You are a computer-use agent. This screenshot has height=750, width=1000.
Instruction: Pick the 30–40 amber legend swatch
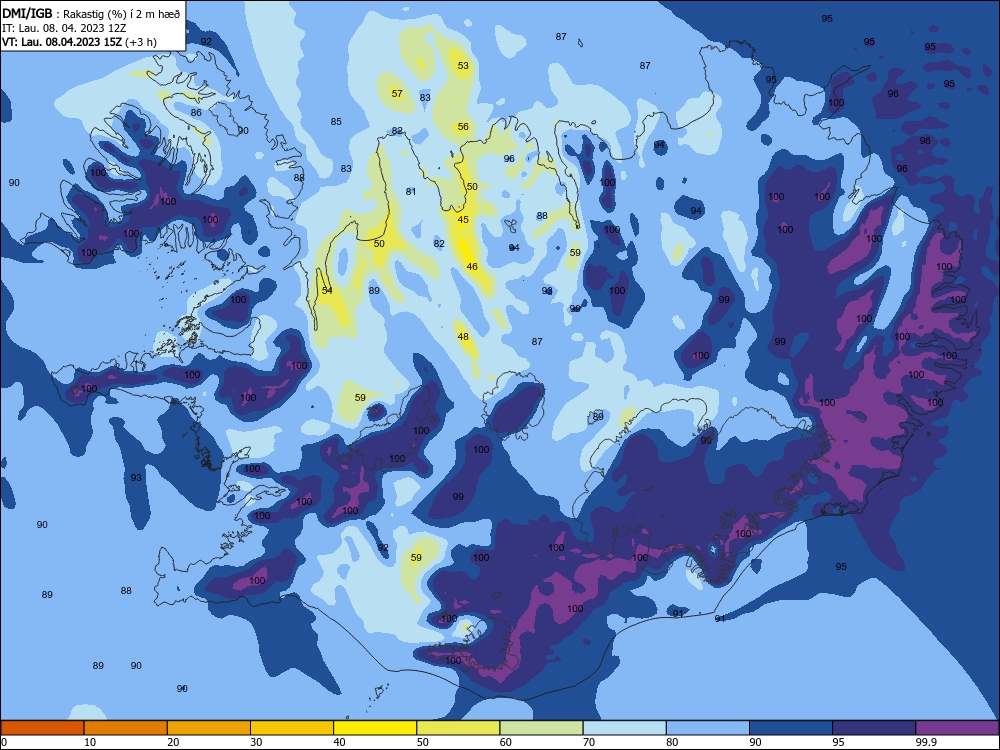point(292,728)
